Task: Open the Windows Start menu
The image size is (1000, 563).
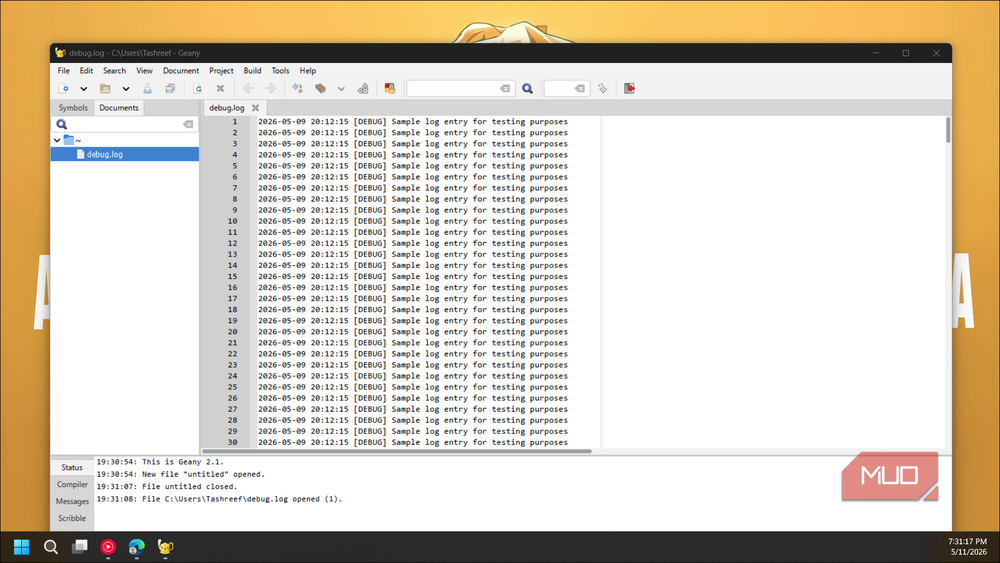Action: coord(22,547)
